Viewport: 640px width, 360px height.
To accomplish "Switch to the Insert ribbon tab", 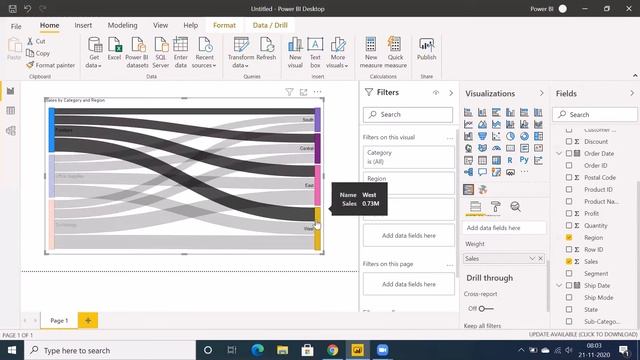I will [x=83, y=25].
